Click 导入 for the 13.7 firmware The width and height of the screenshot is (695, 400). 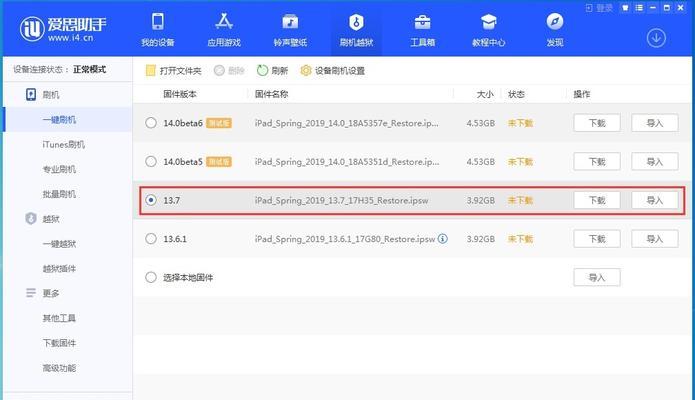655,200
